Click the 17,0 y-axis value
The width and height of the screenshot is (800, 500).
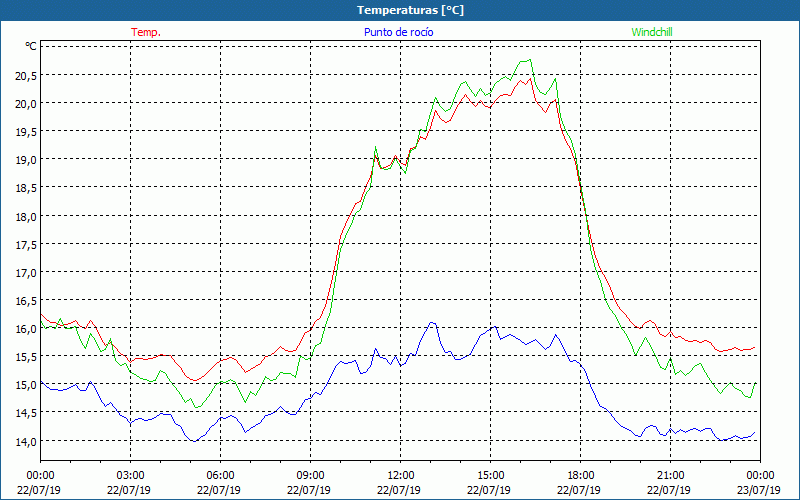[26, 272]
